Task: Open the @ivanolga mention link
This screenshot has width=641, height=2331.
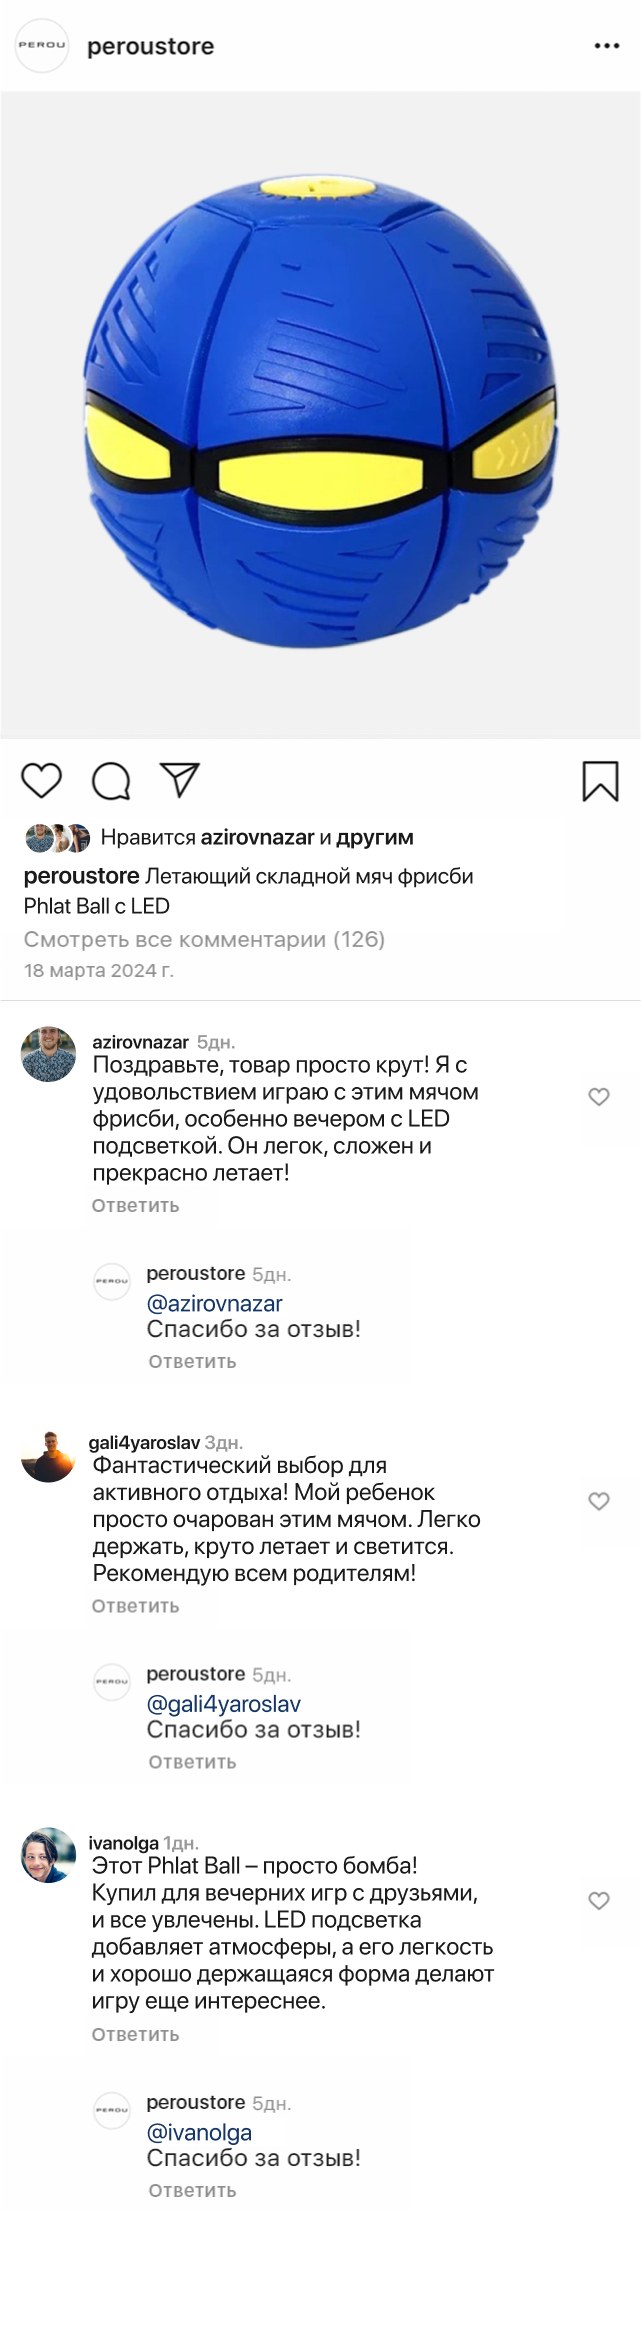Action: [199, 2133]
